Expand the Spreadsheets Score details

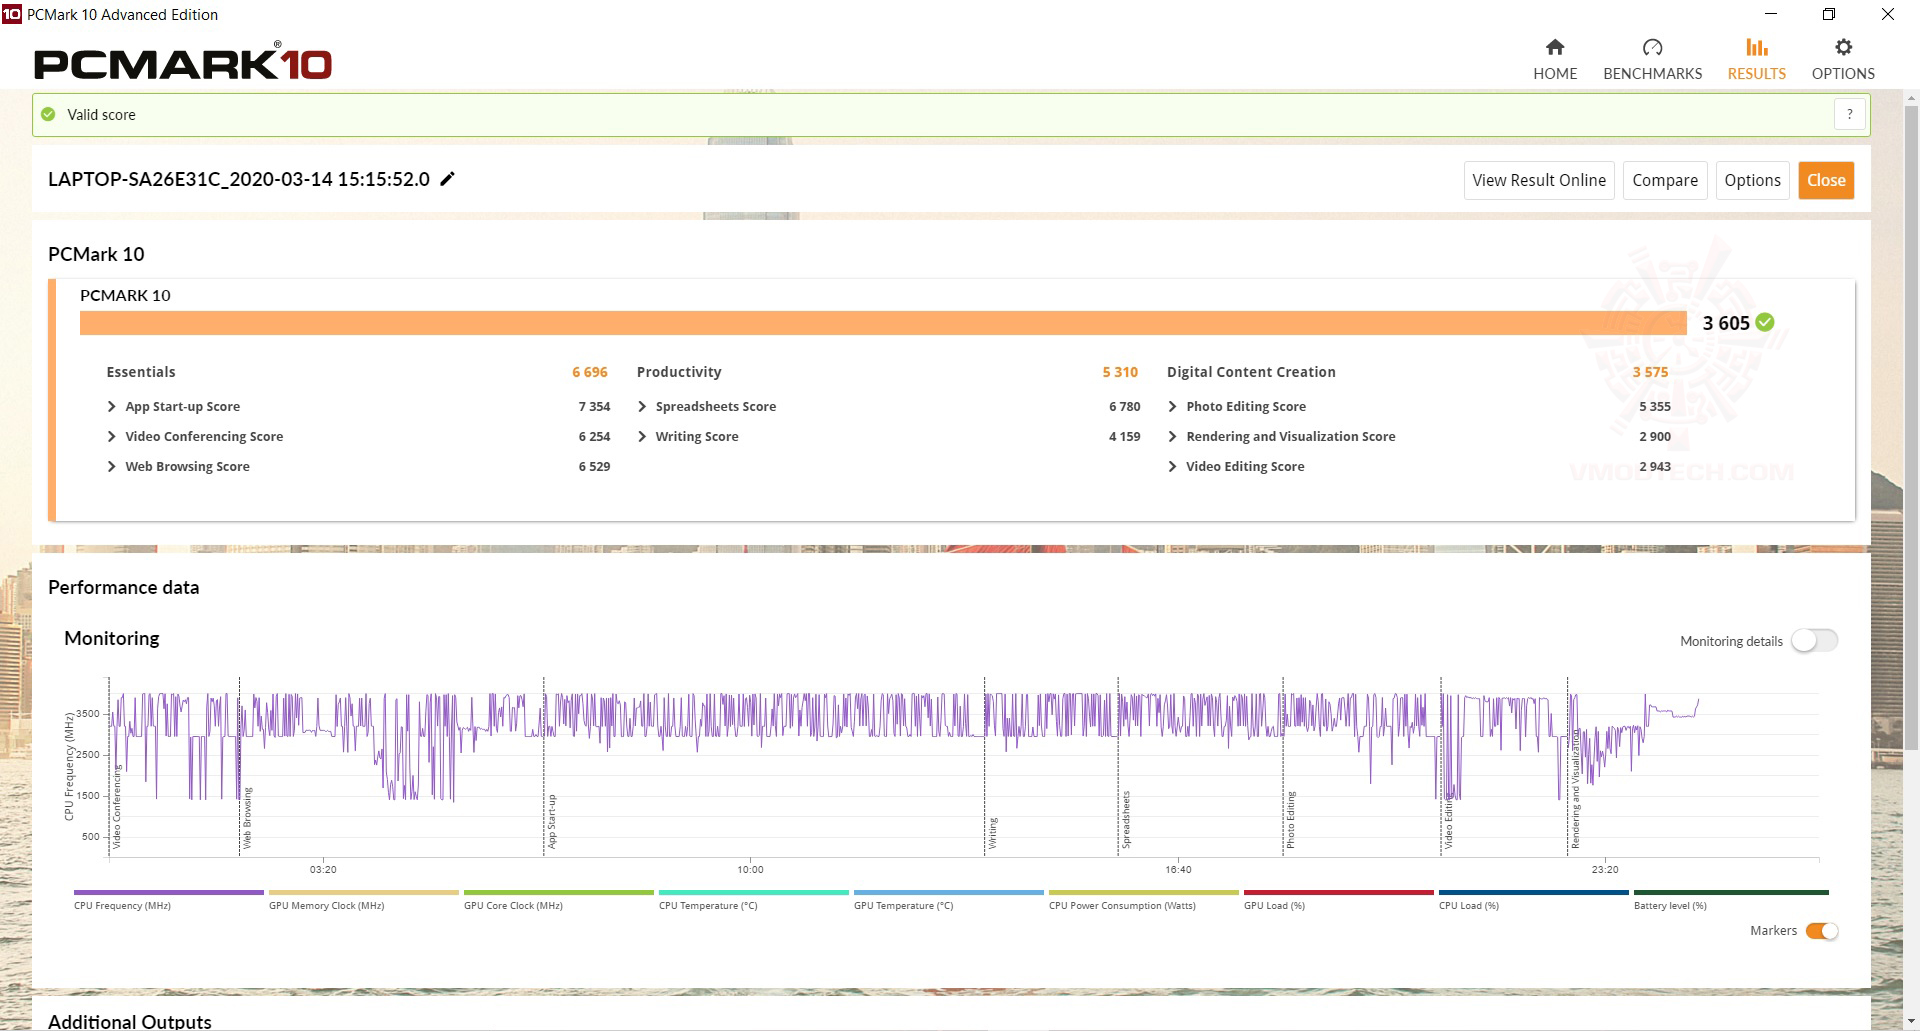pos(716,407)
